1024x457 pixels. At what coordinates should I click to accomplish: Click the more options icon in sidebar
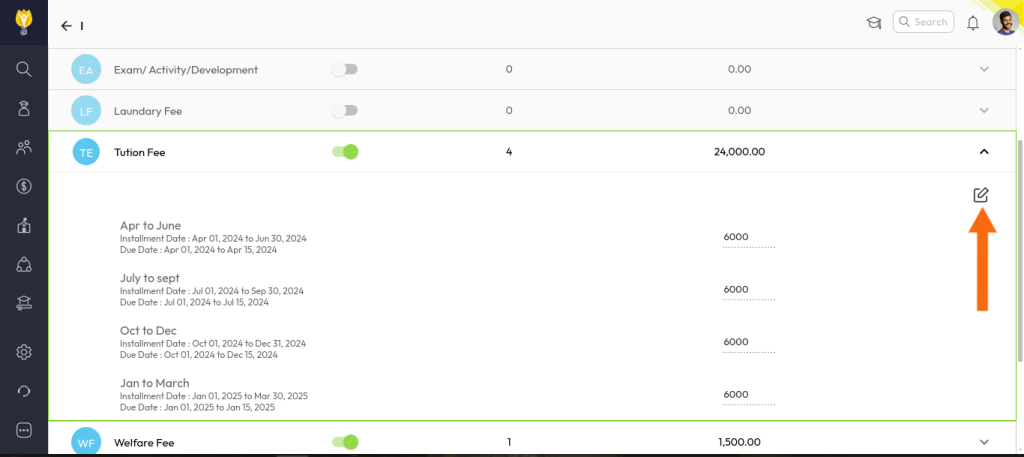coord(24,430)
